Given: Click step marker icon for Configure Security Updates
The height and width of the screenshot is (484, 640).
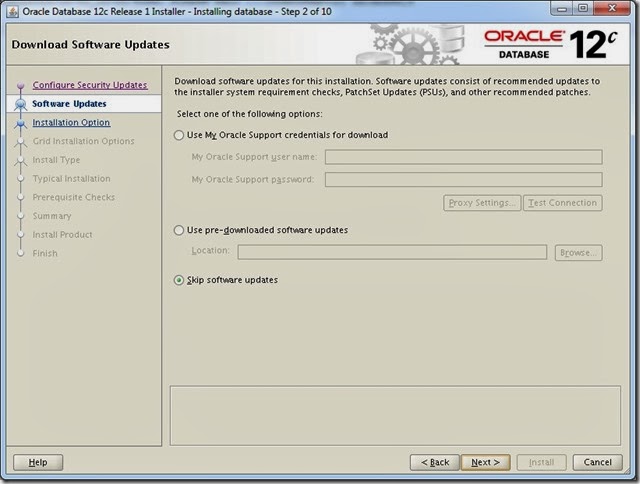Looking at the screenshot, I should point(20,85).
